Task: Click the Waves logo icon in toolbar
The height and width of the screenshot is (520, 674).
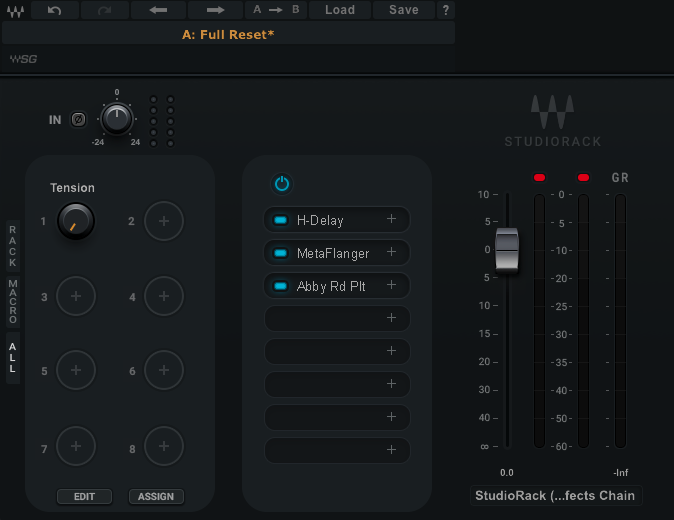Action: (x=15, y=10)
